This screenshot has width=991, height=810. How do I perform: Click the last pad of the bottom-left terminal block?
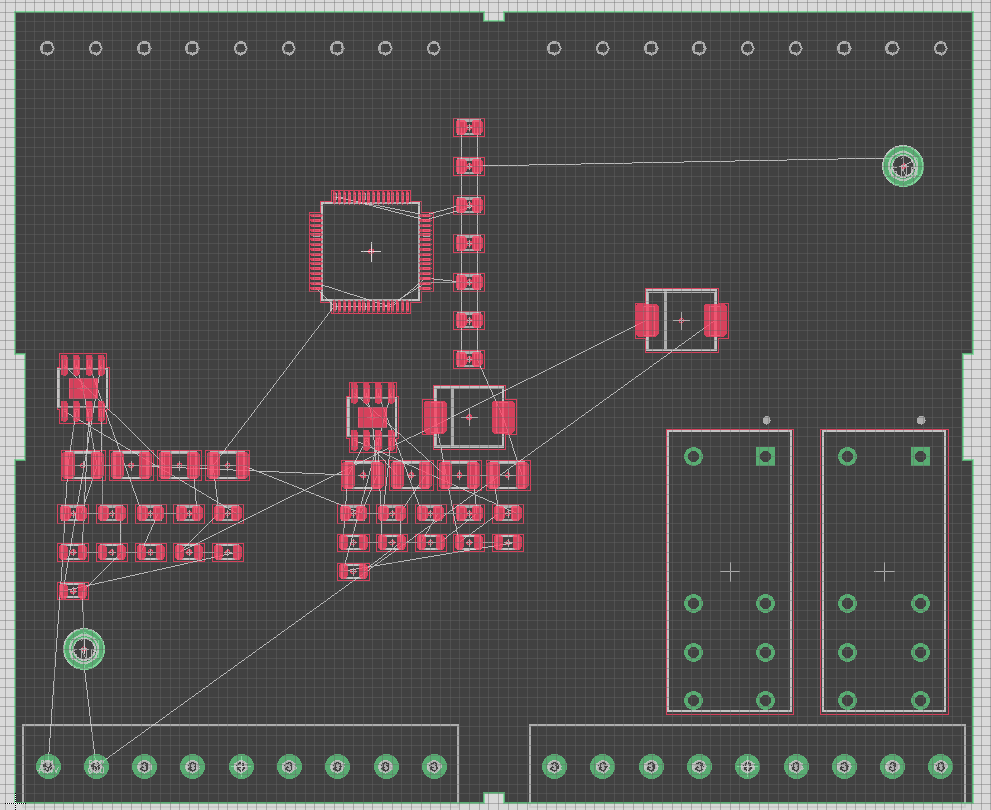pyautogui.click(x=434, y=766)
